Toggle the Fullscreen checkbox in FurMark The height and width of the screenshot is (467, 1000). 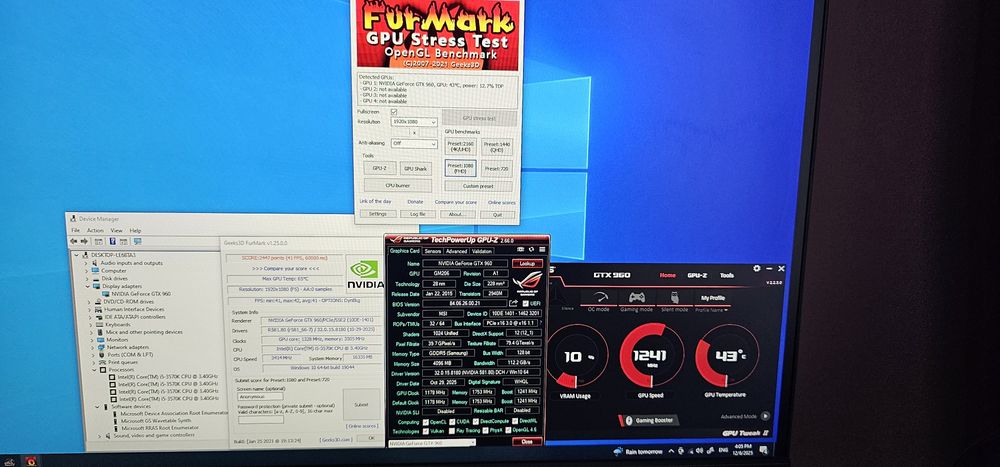[x=393, y=112]
